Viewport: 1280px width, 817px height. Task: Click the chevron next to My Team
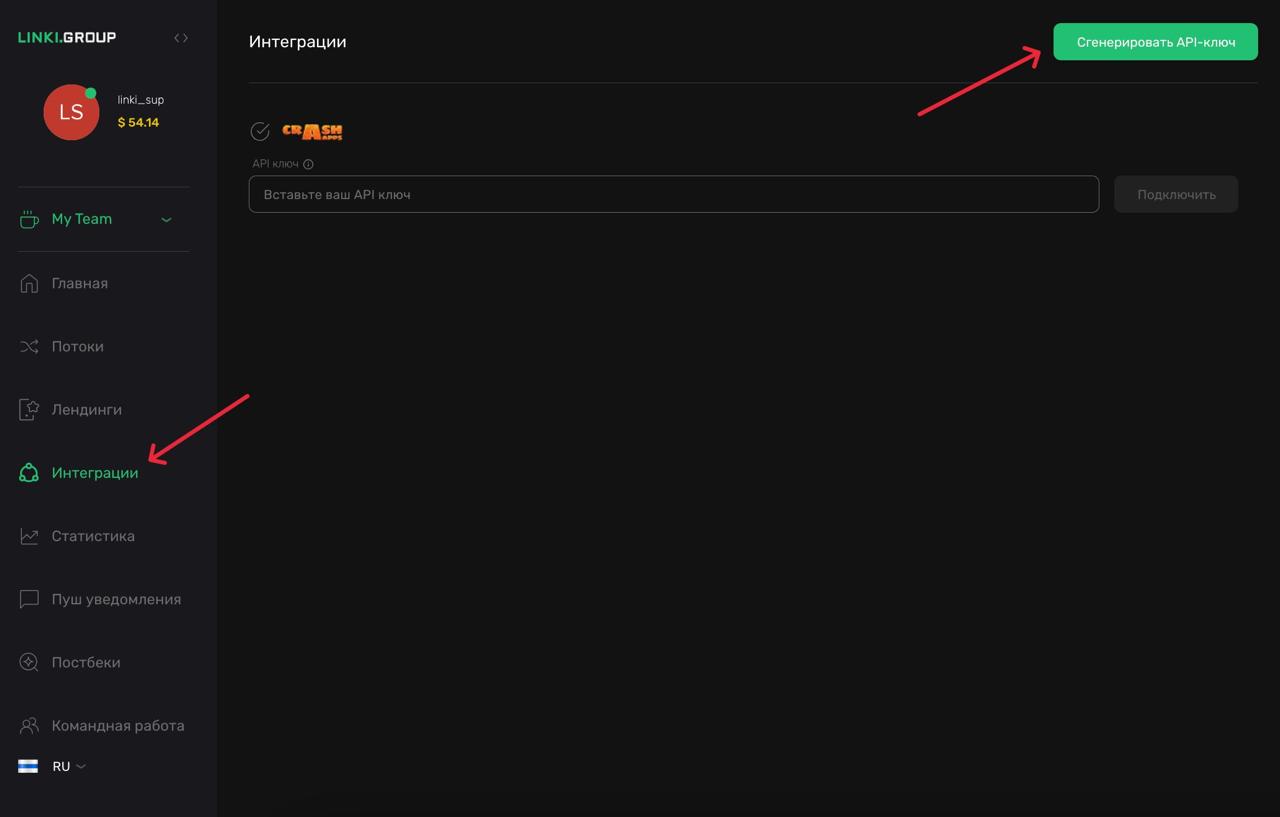[x=167, y=220]
